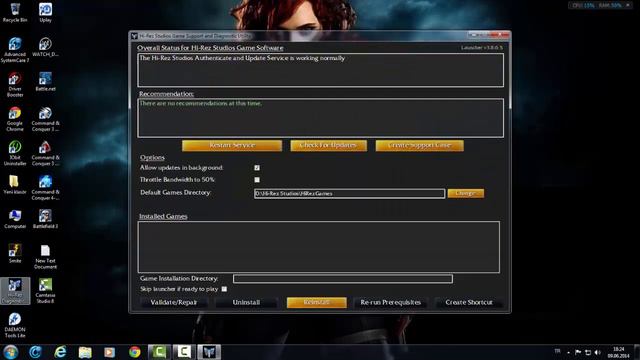Open the Computer desktop icon

[15, 219]
